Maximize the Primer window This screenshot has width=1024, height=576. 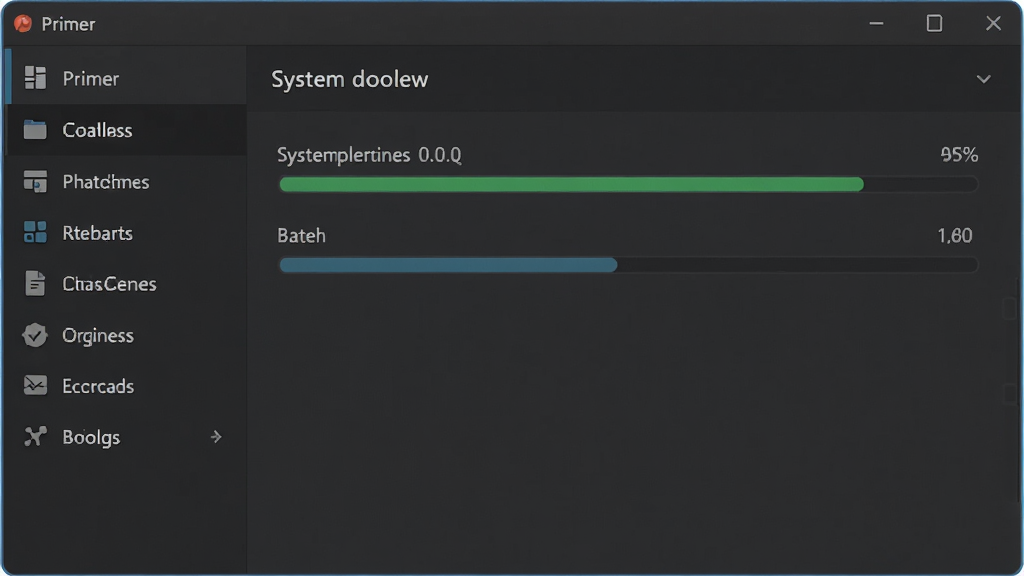pyautogui.click(x=935, y=24)
